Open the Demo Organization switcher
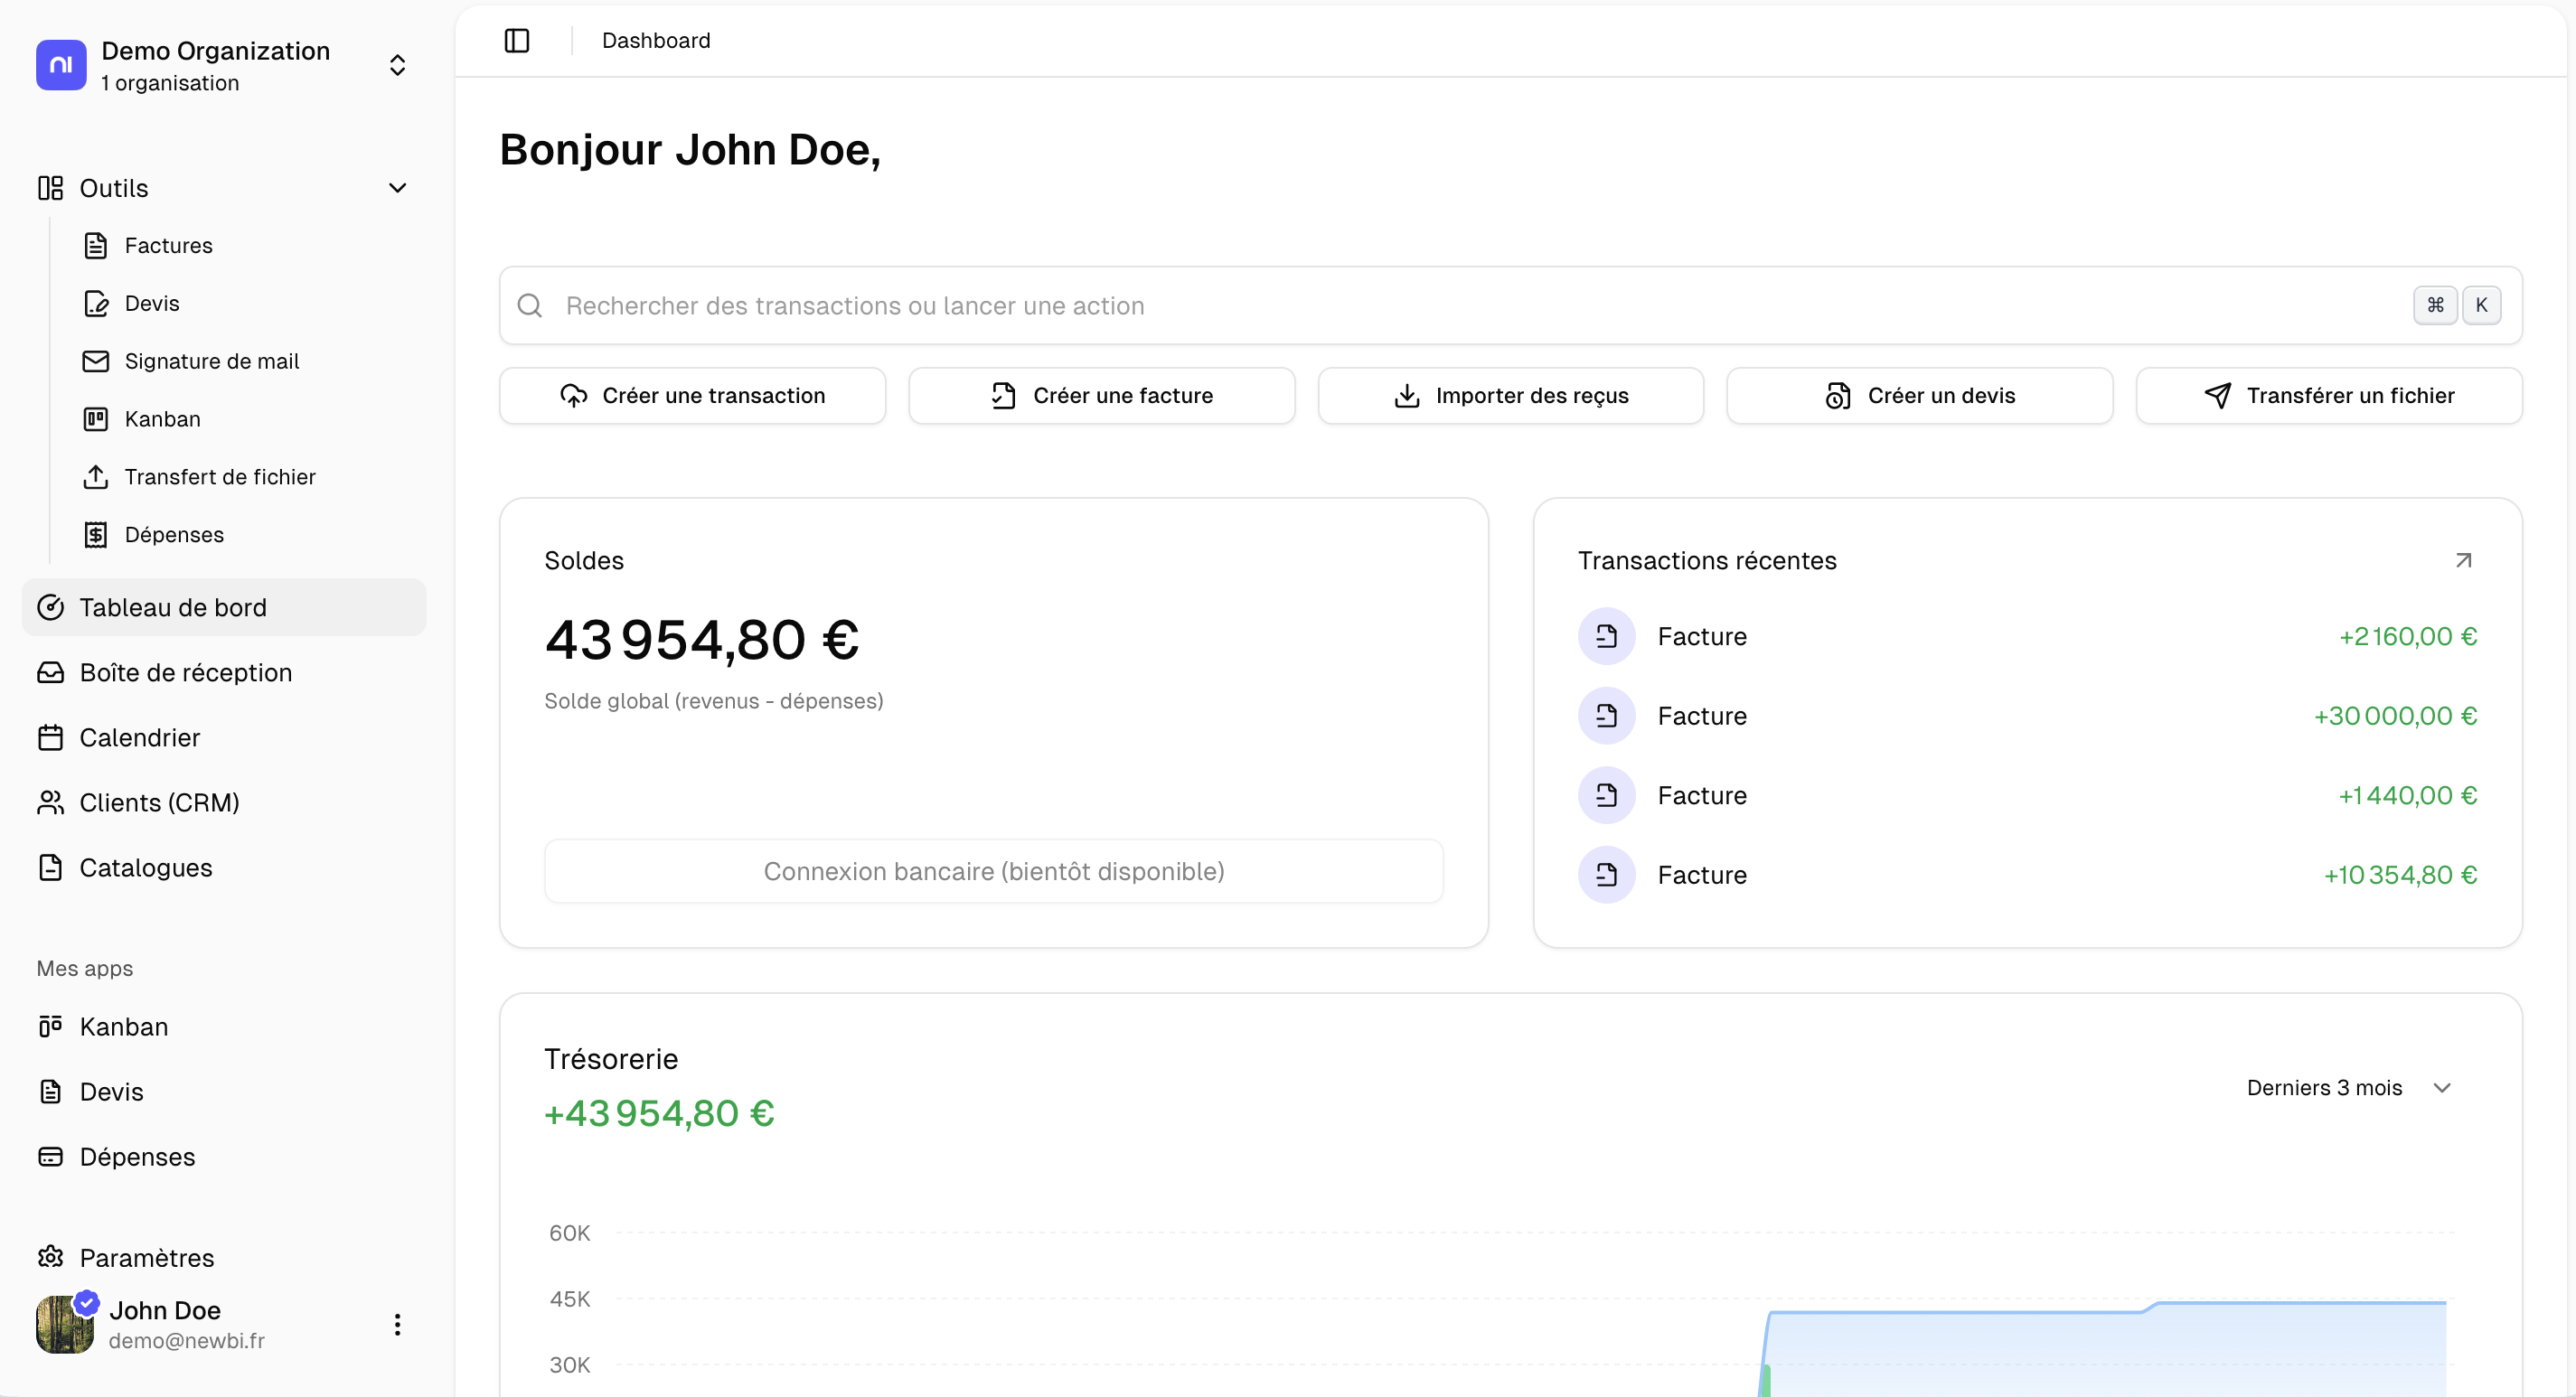This screenshot has height=1397, width=2576. [x=397, y=65]
